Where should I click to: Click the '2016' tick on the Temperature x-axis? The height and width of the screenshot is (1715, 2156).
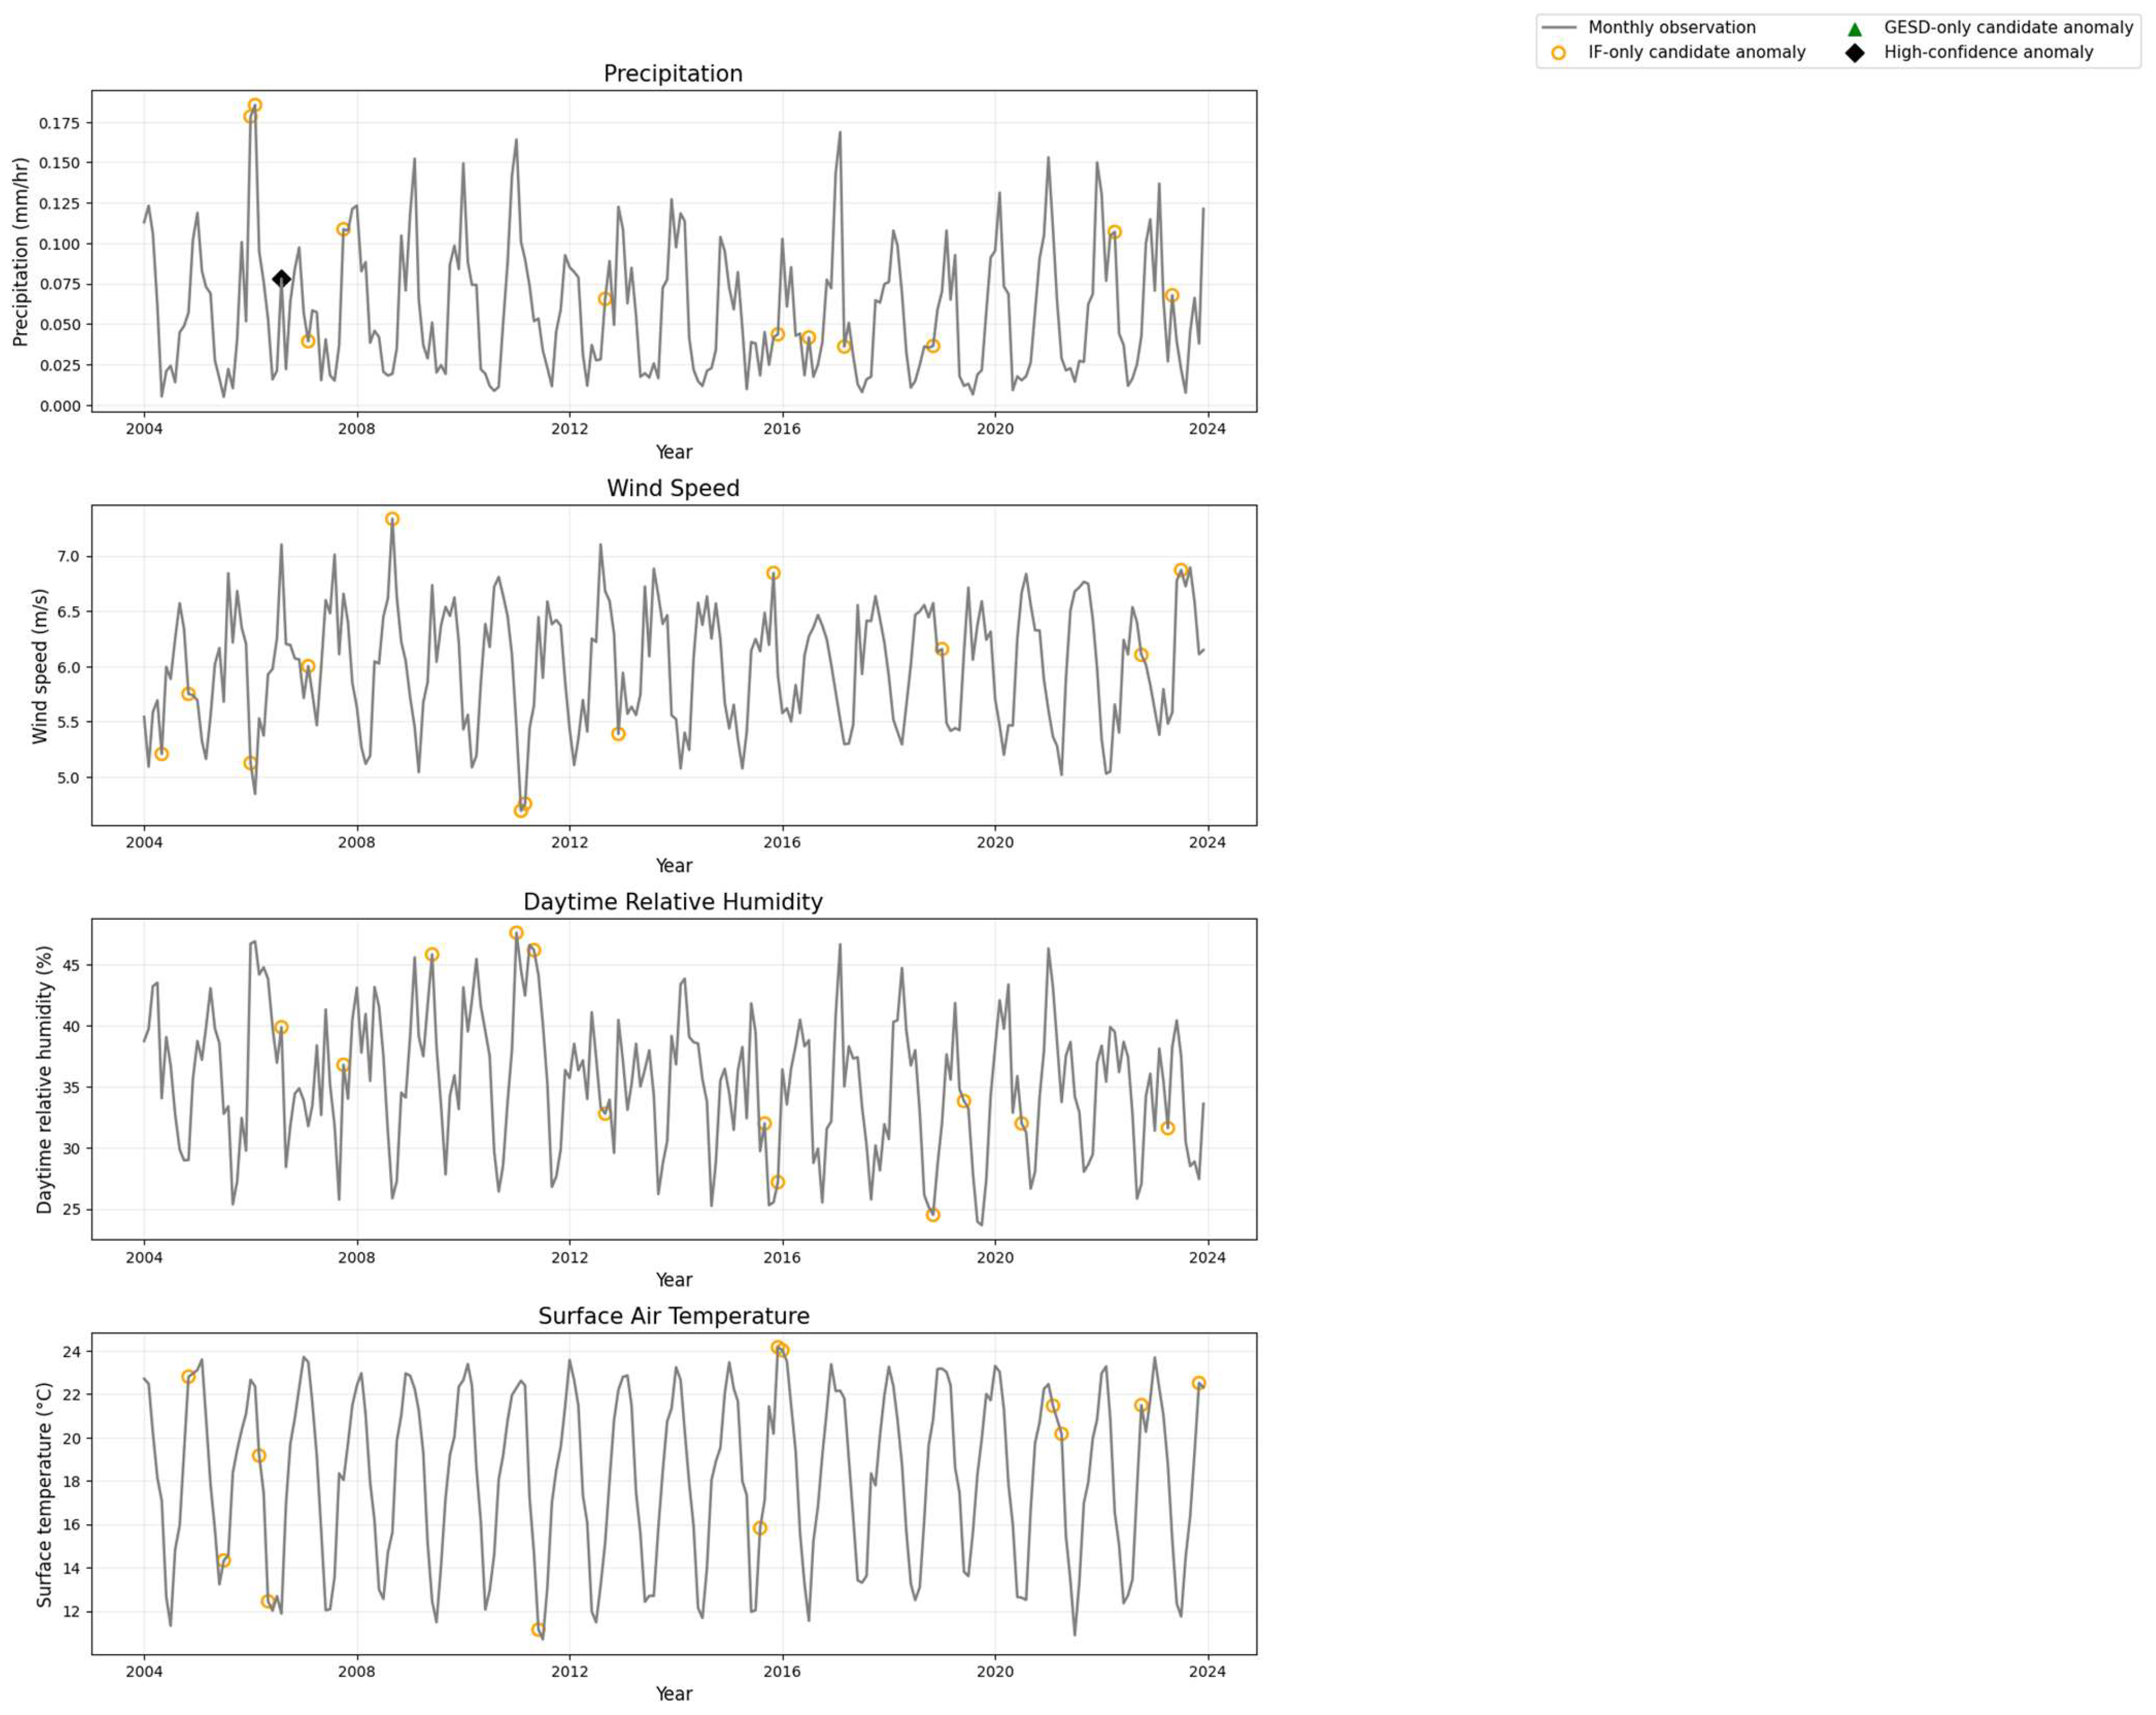point(782,1671)
